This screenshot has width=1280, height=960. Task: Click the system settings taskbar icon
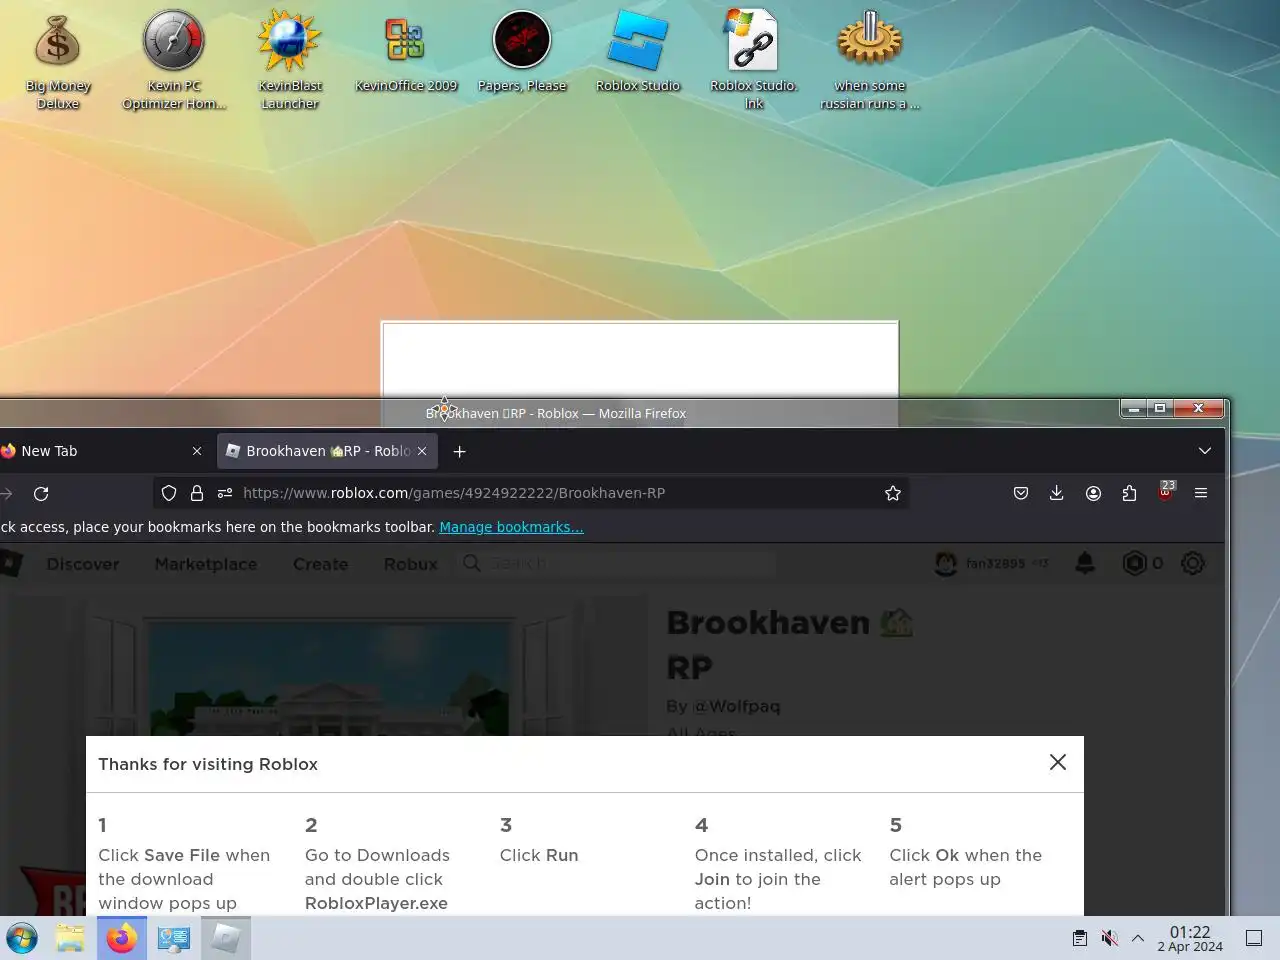tap(174, 938)
